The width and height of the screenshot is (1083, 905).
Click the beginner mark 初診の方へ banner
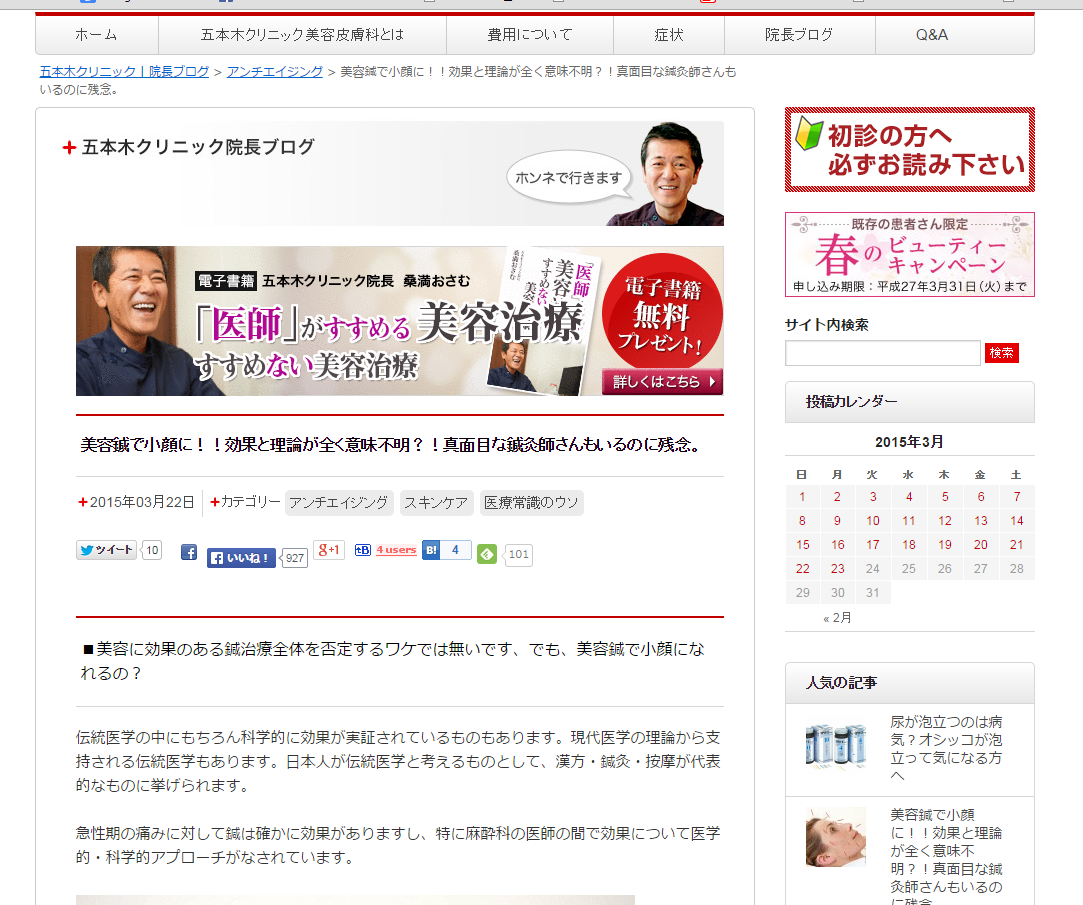(x=909, y=150)
